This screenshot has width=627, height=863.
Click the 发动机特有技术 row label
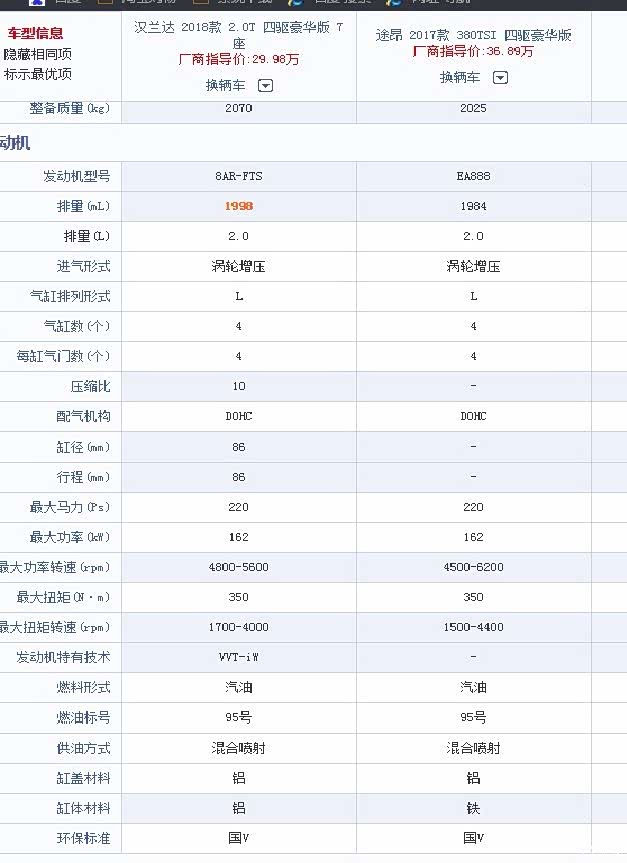(63, 657)
